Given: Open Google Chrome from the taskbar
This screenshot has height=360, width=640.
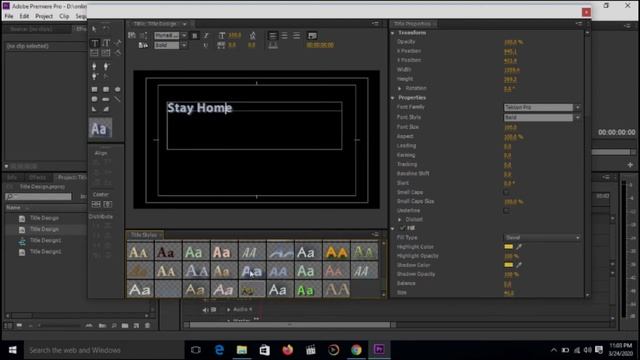Looking at the screenshot, I should [356, 350].
